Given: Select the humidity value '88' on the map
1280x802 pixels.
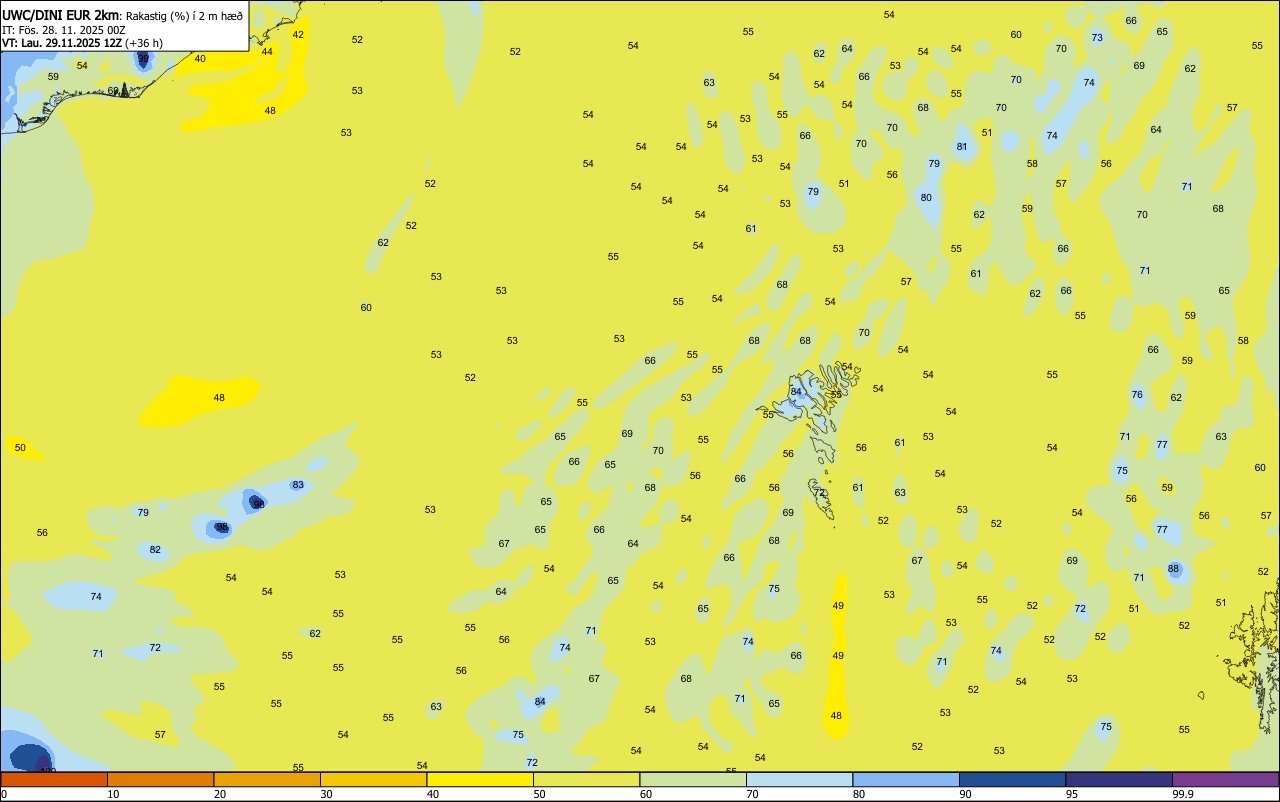Looking at the screenshot, I should [x=1173, y=569].
